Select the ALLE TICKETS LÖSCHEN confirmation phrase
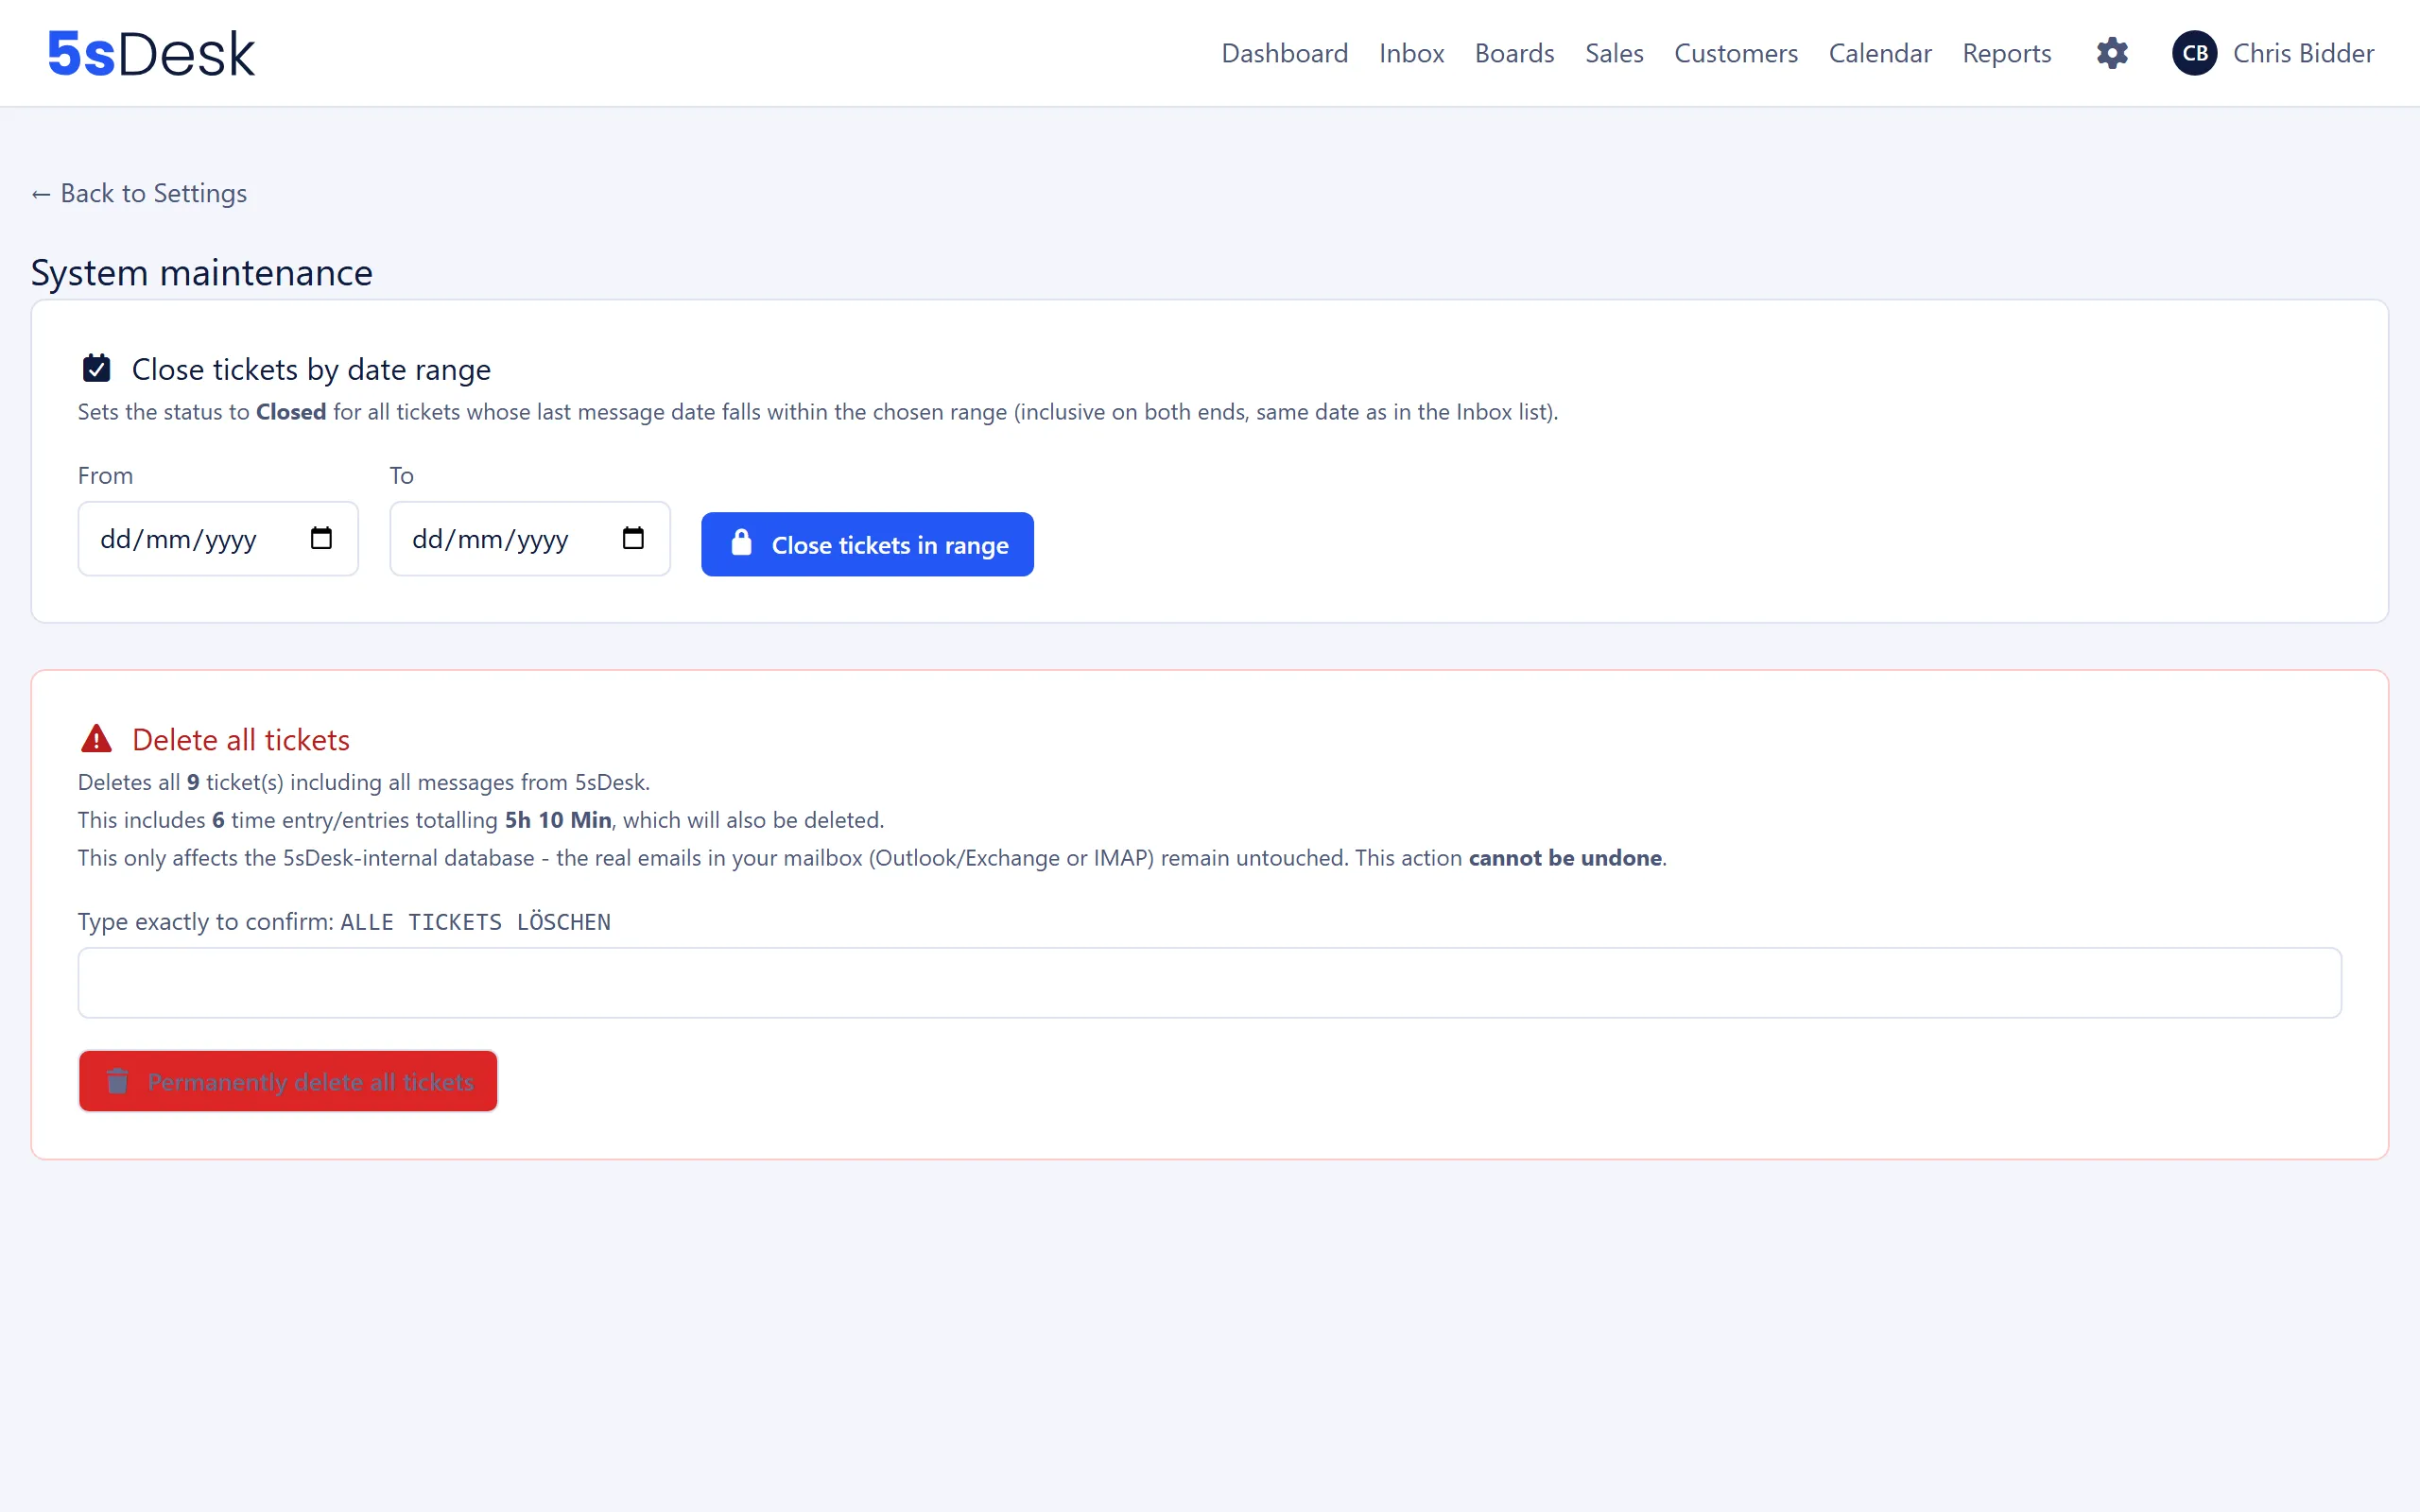The height and width of the screenshot is (1512, 2420). click(475, 922)
